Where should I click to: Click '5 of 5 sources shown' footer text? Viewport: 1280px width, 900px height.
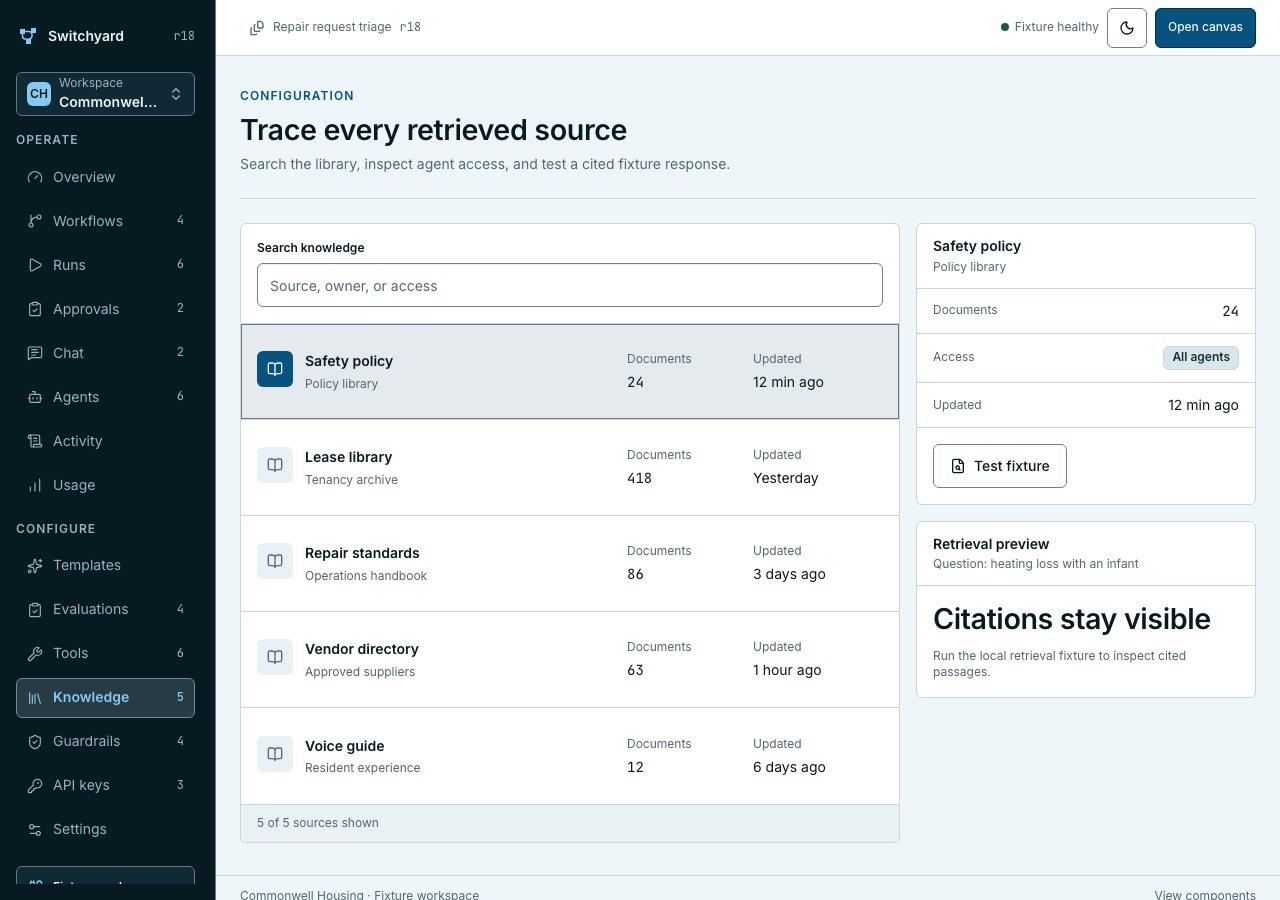(x=318, y=823)
